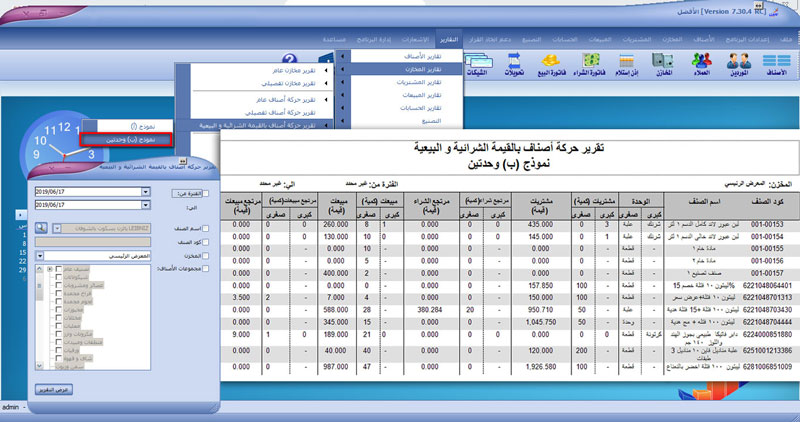Click purchase return value 380.284

430,310
